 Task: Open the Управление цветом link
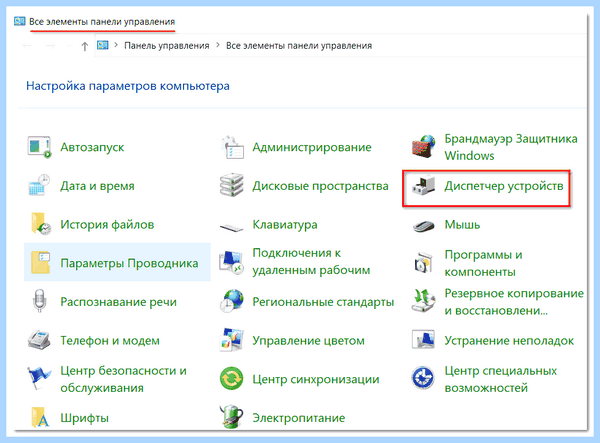pos(308,340)
